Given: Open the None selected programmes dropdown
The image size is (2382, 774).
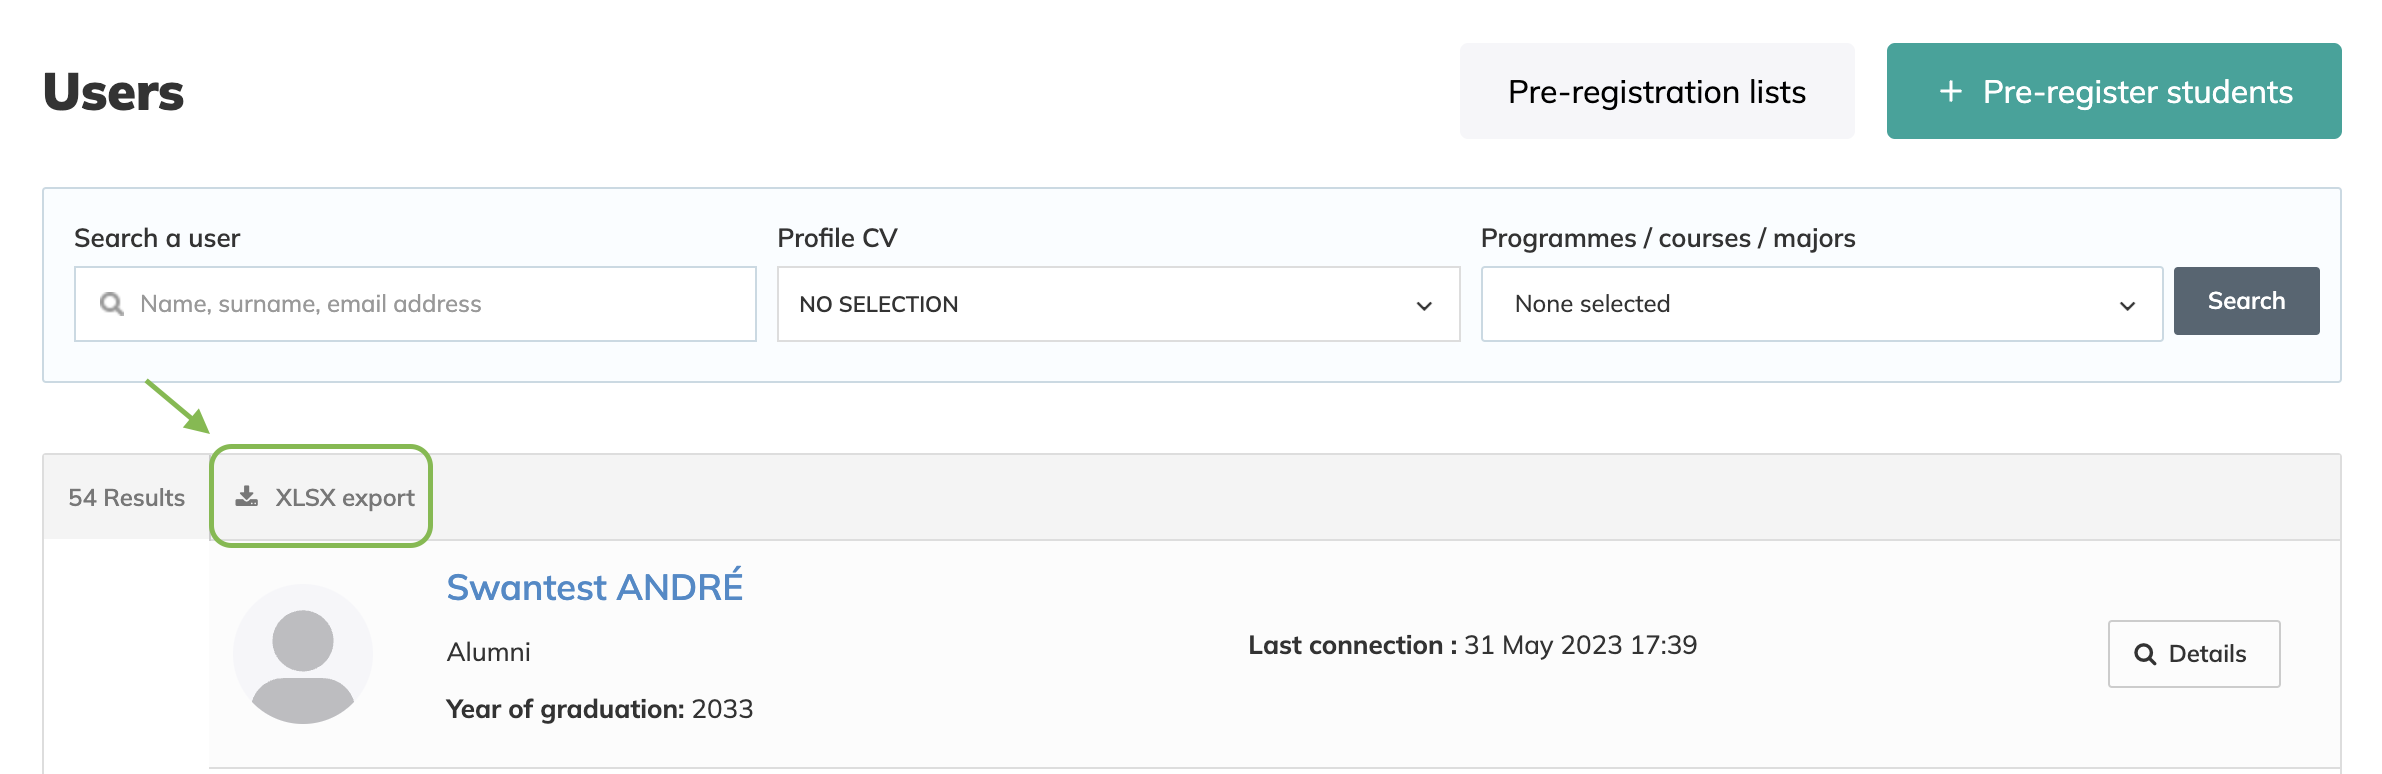Looking at the screenshot, I should (1821, 304).
